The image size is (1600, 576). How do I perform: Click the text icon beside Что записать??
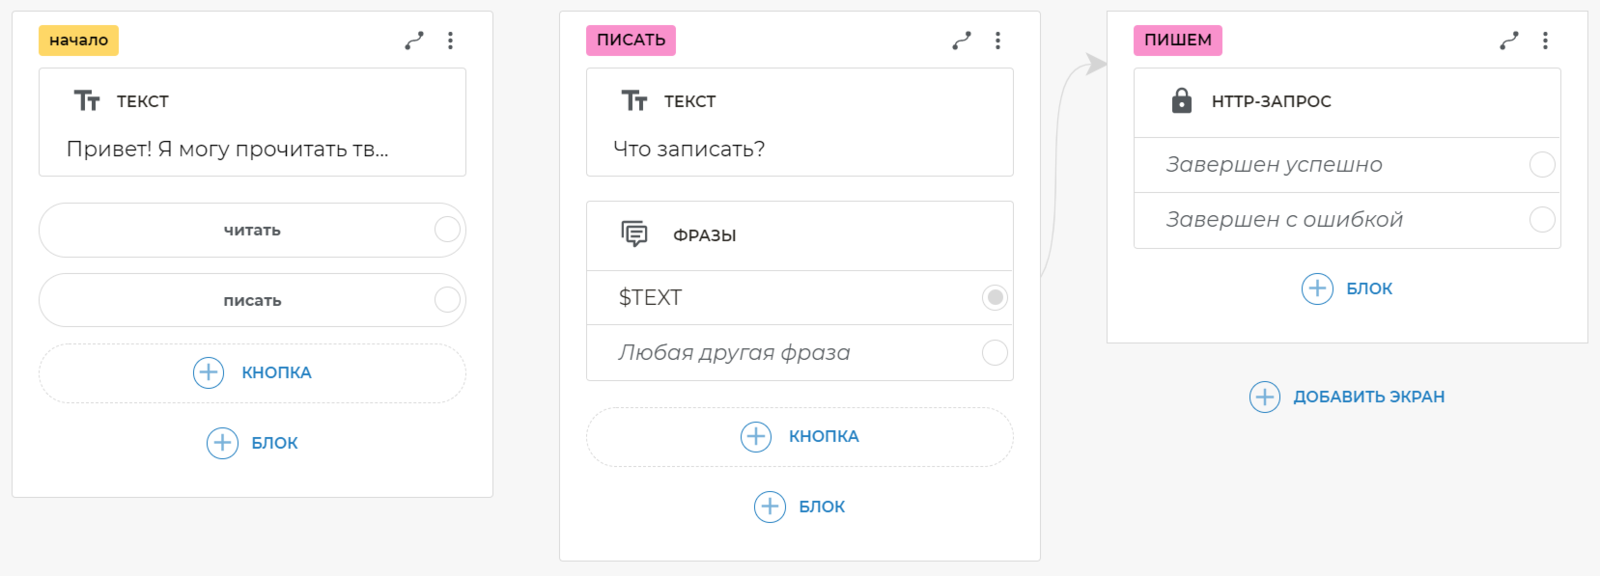(x=634, y=101)
